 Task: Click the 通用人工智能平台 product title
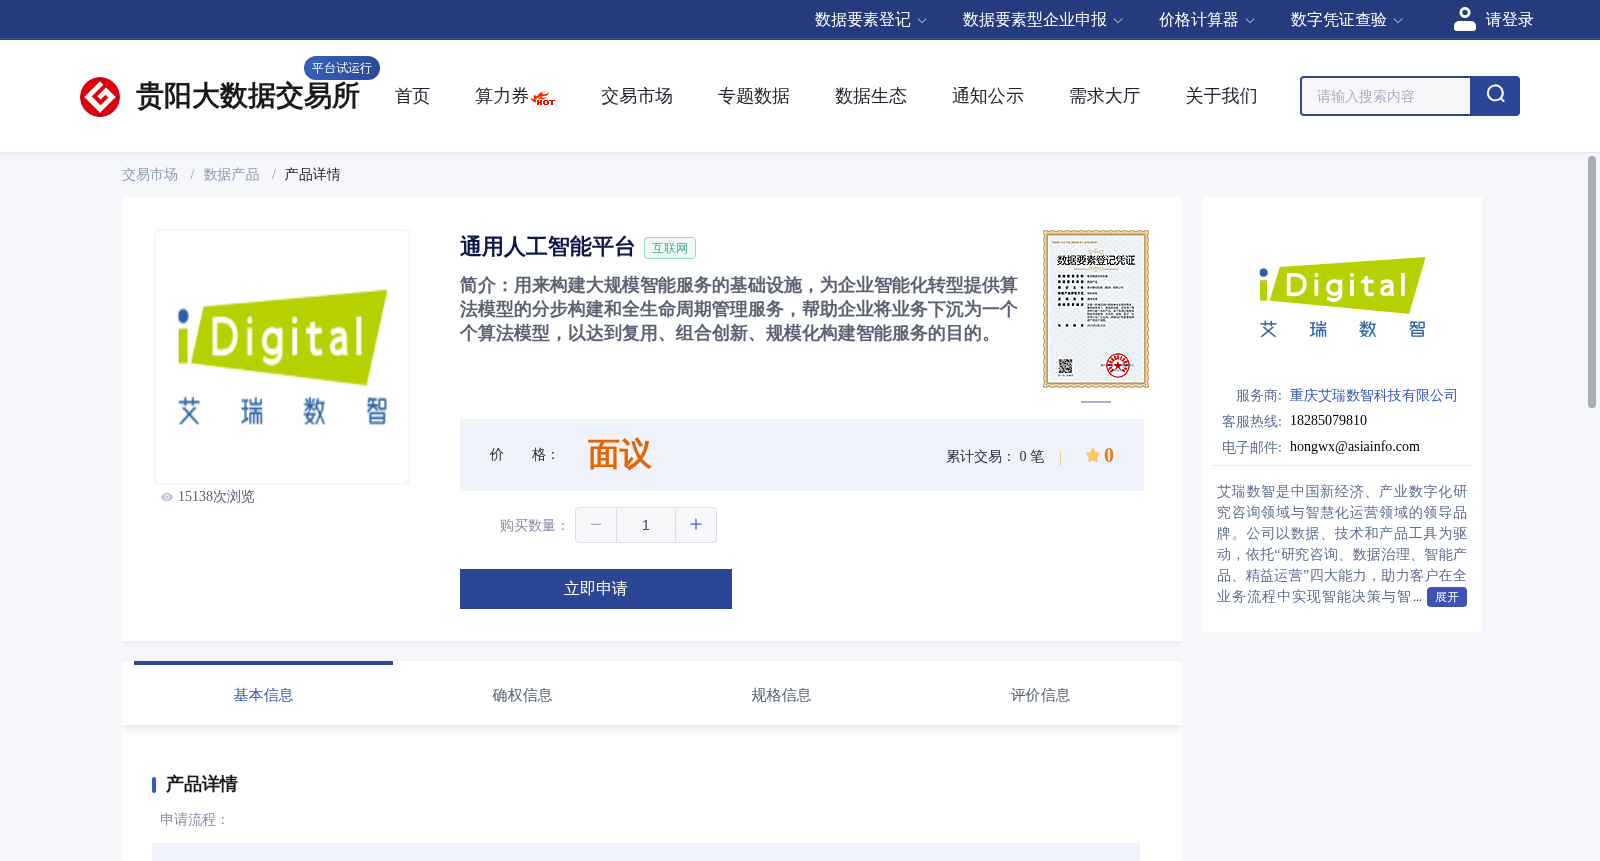547,247
